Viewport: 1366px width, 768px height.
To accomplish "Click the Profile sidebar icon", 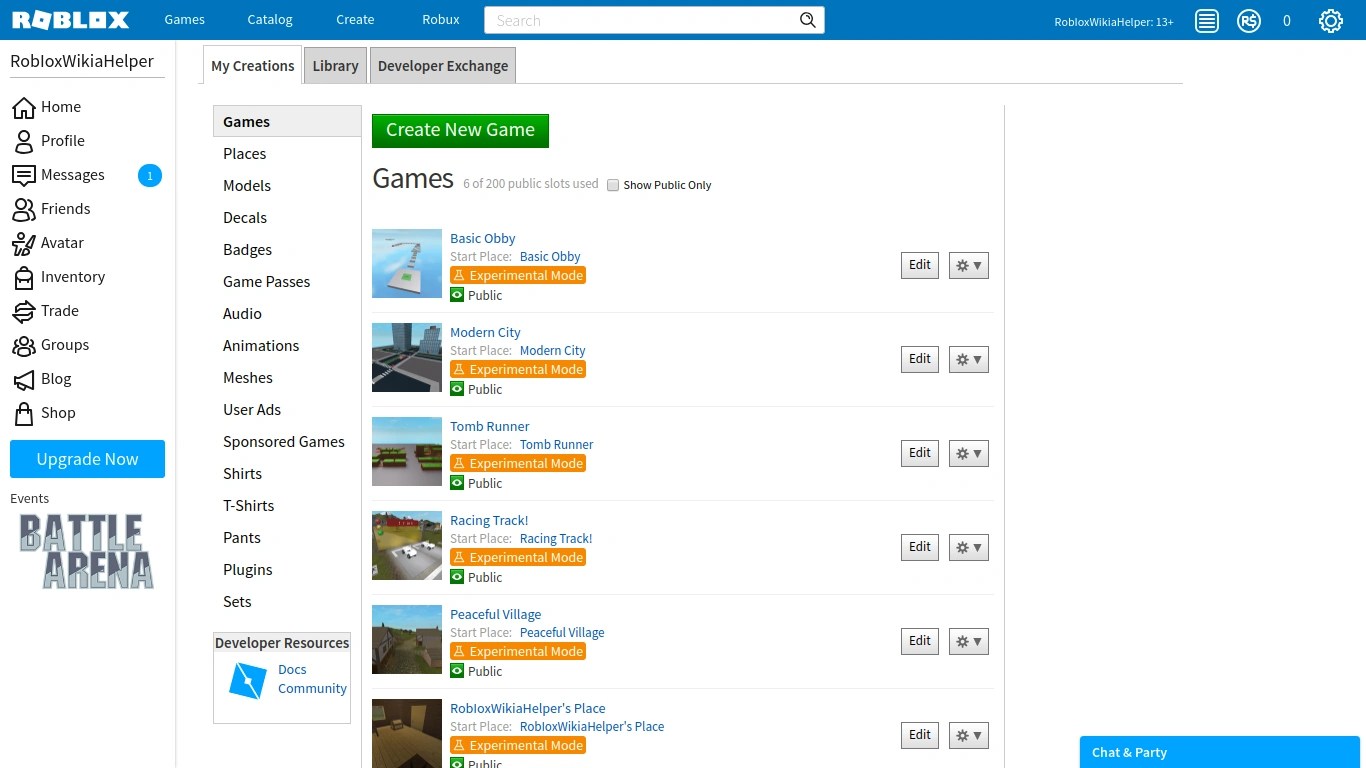I will coord(23,141).
